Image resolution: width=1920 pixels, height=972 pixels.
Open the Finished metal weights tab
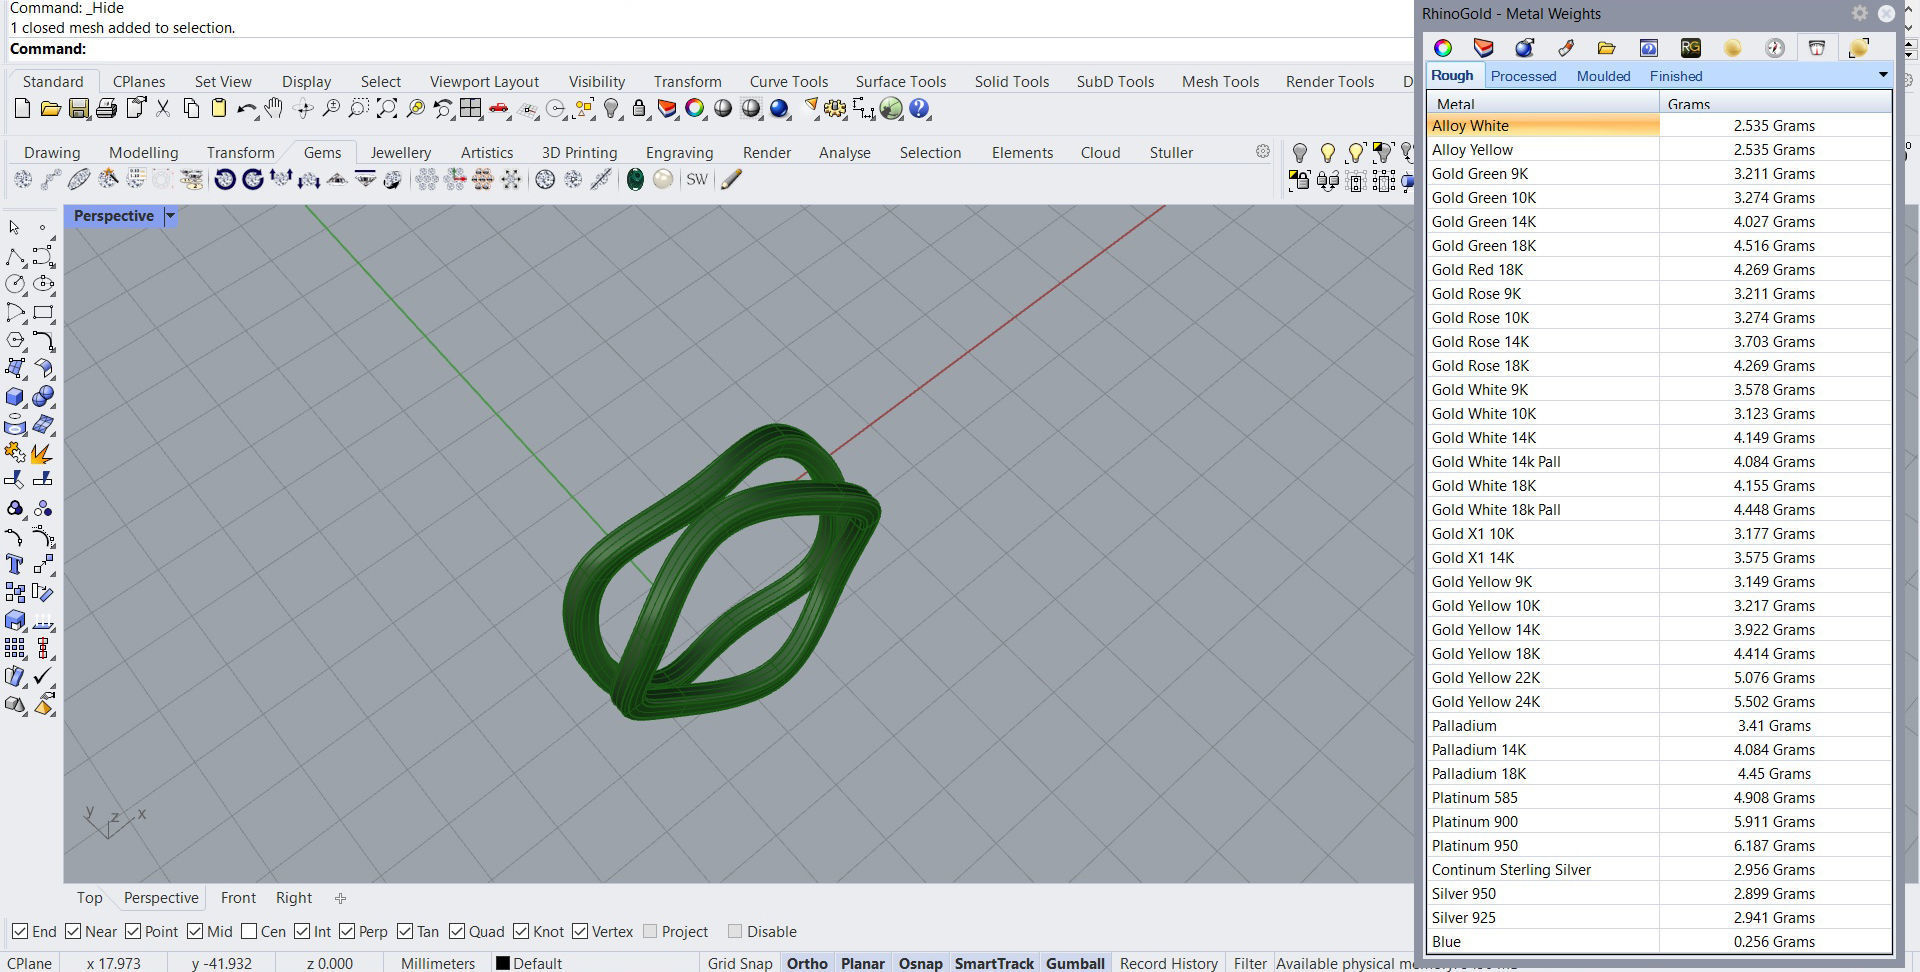click(x=1676, y=75)
